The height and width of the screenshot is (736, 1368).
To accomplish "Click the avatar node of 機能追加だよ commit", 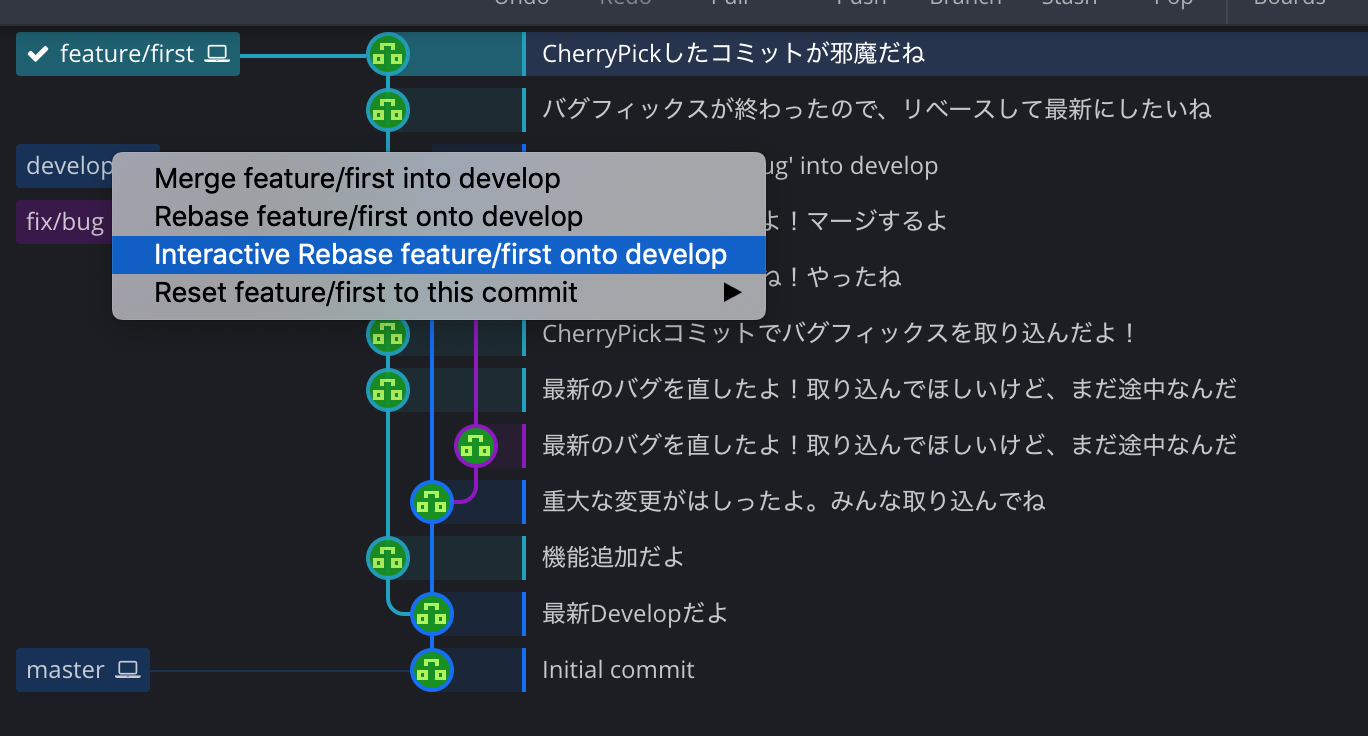I will tap(387, 558).
